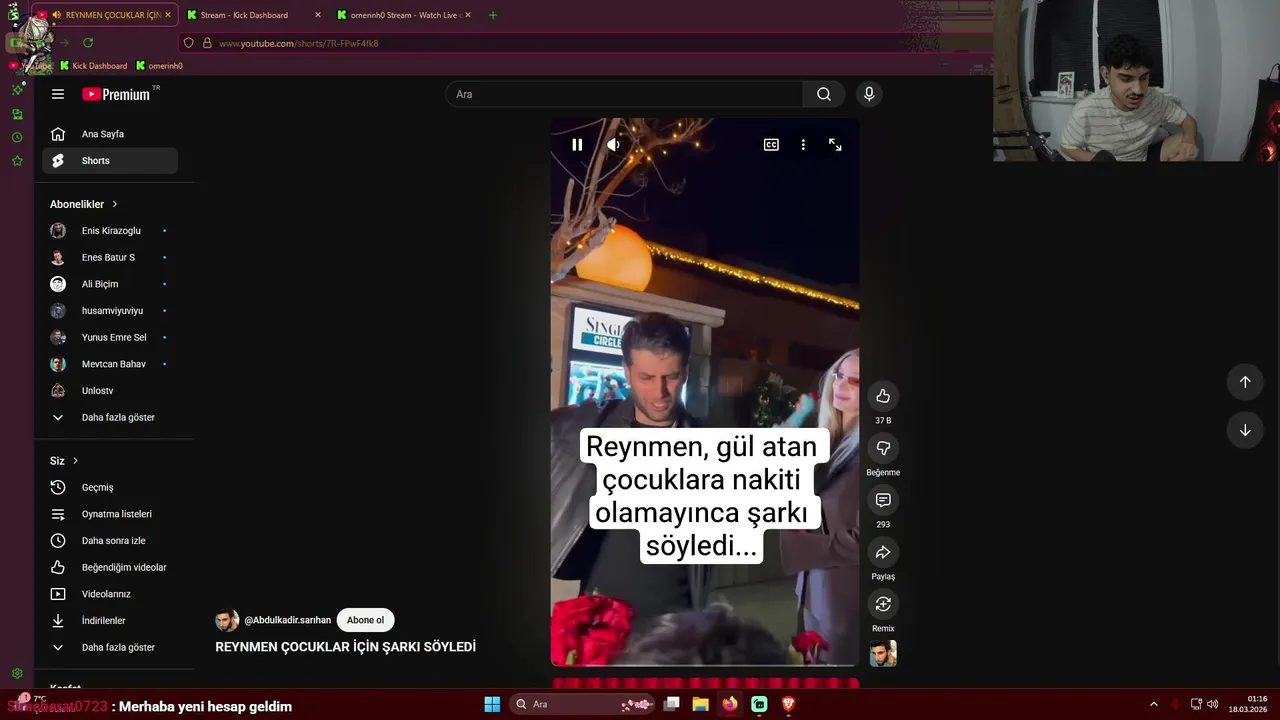
Task: Open Geçmiş watch history
Action: [x=110, y=488]
